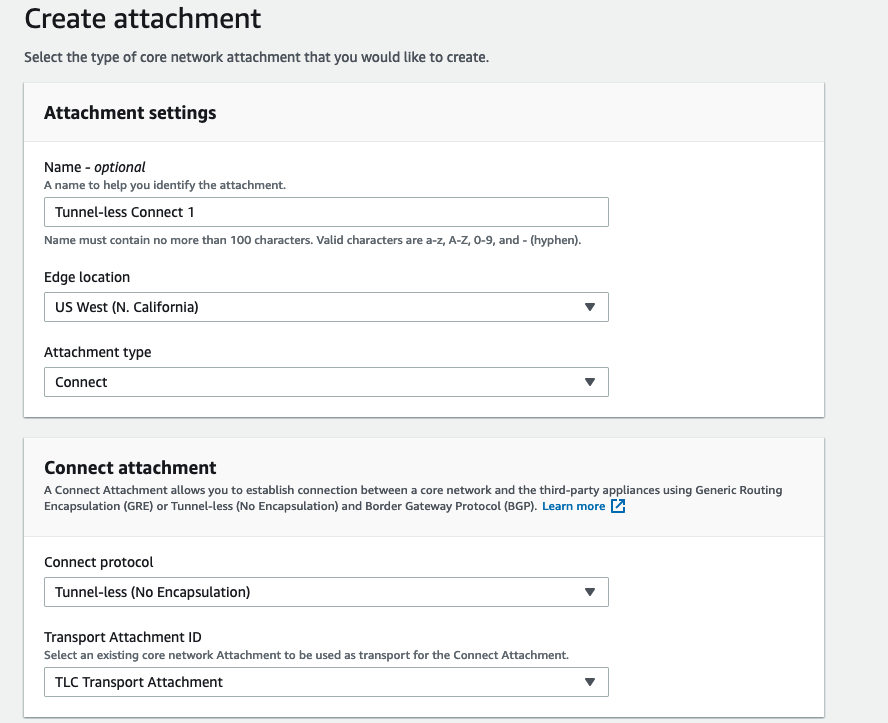Click the Connect attachment section heading
Viewport: 888px width, 723px height.
128,468
